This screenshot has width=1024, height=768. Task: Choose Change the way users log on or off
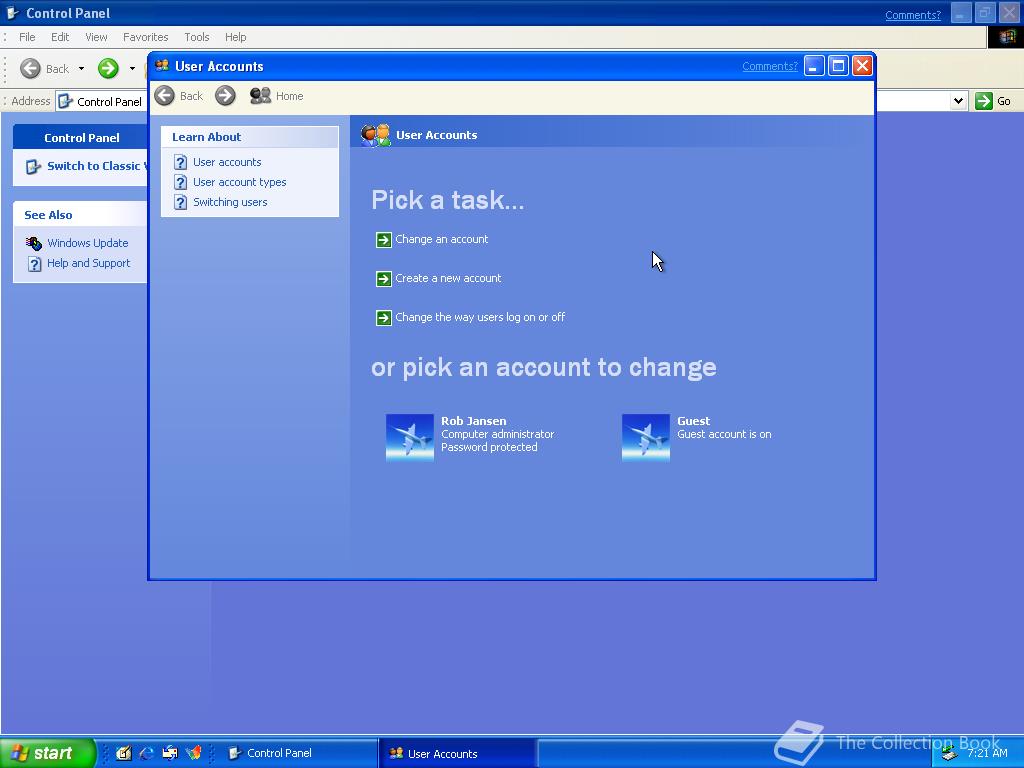(x=480, y=317)
